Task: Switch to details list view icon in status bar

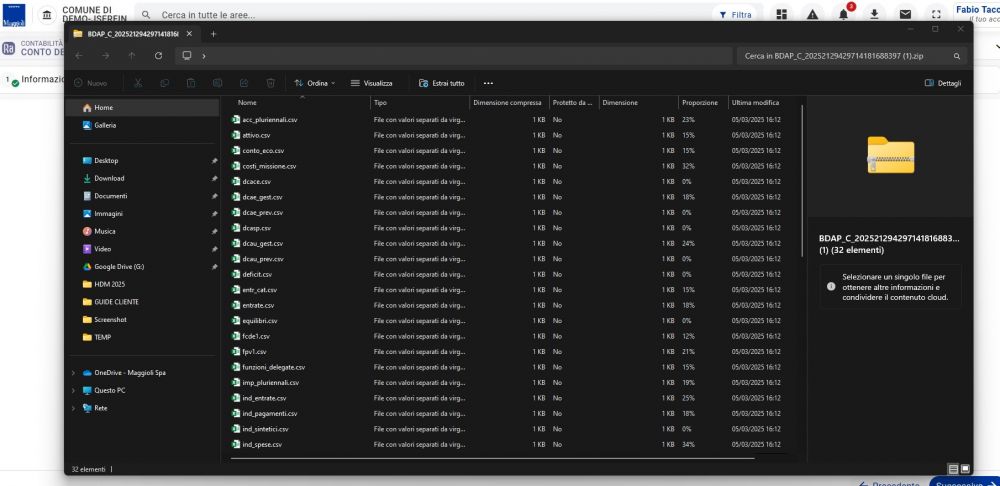Action: [953, 469]
